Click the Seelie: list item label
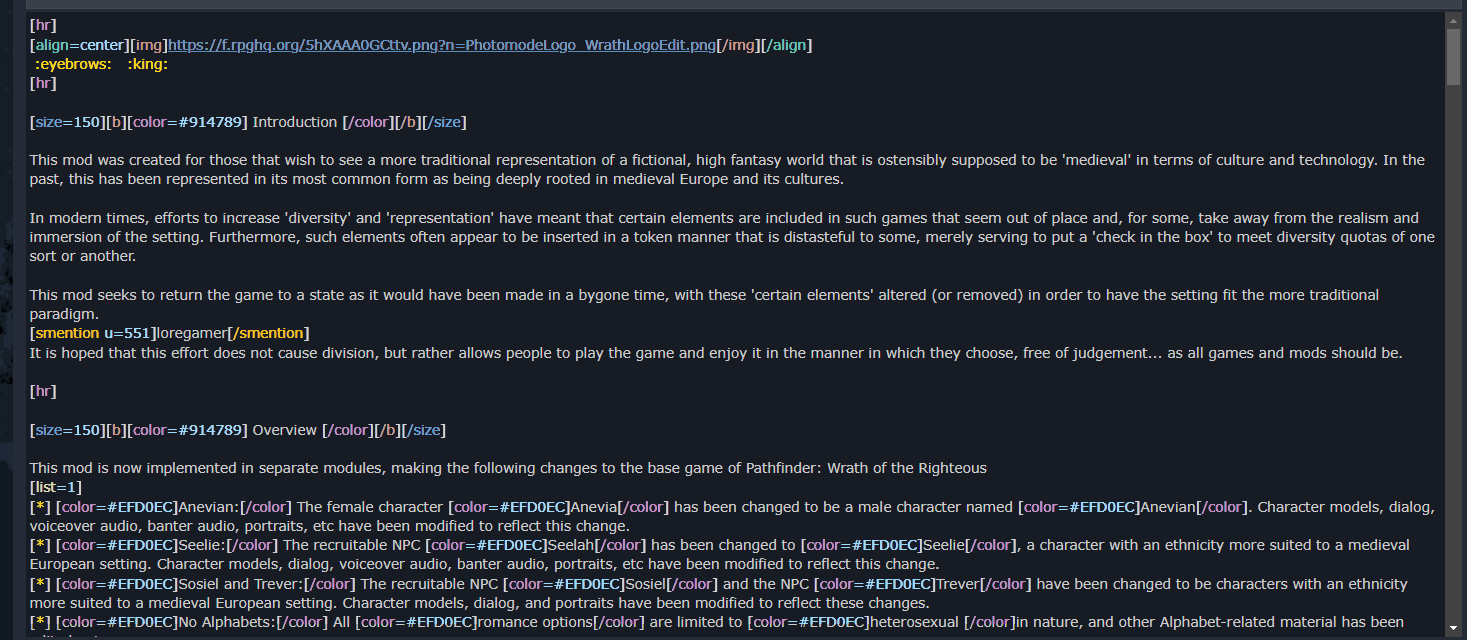The height and width of the screenshot is (640, 1467). click(x=203, y=545)
